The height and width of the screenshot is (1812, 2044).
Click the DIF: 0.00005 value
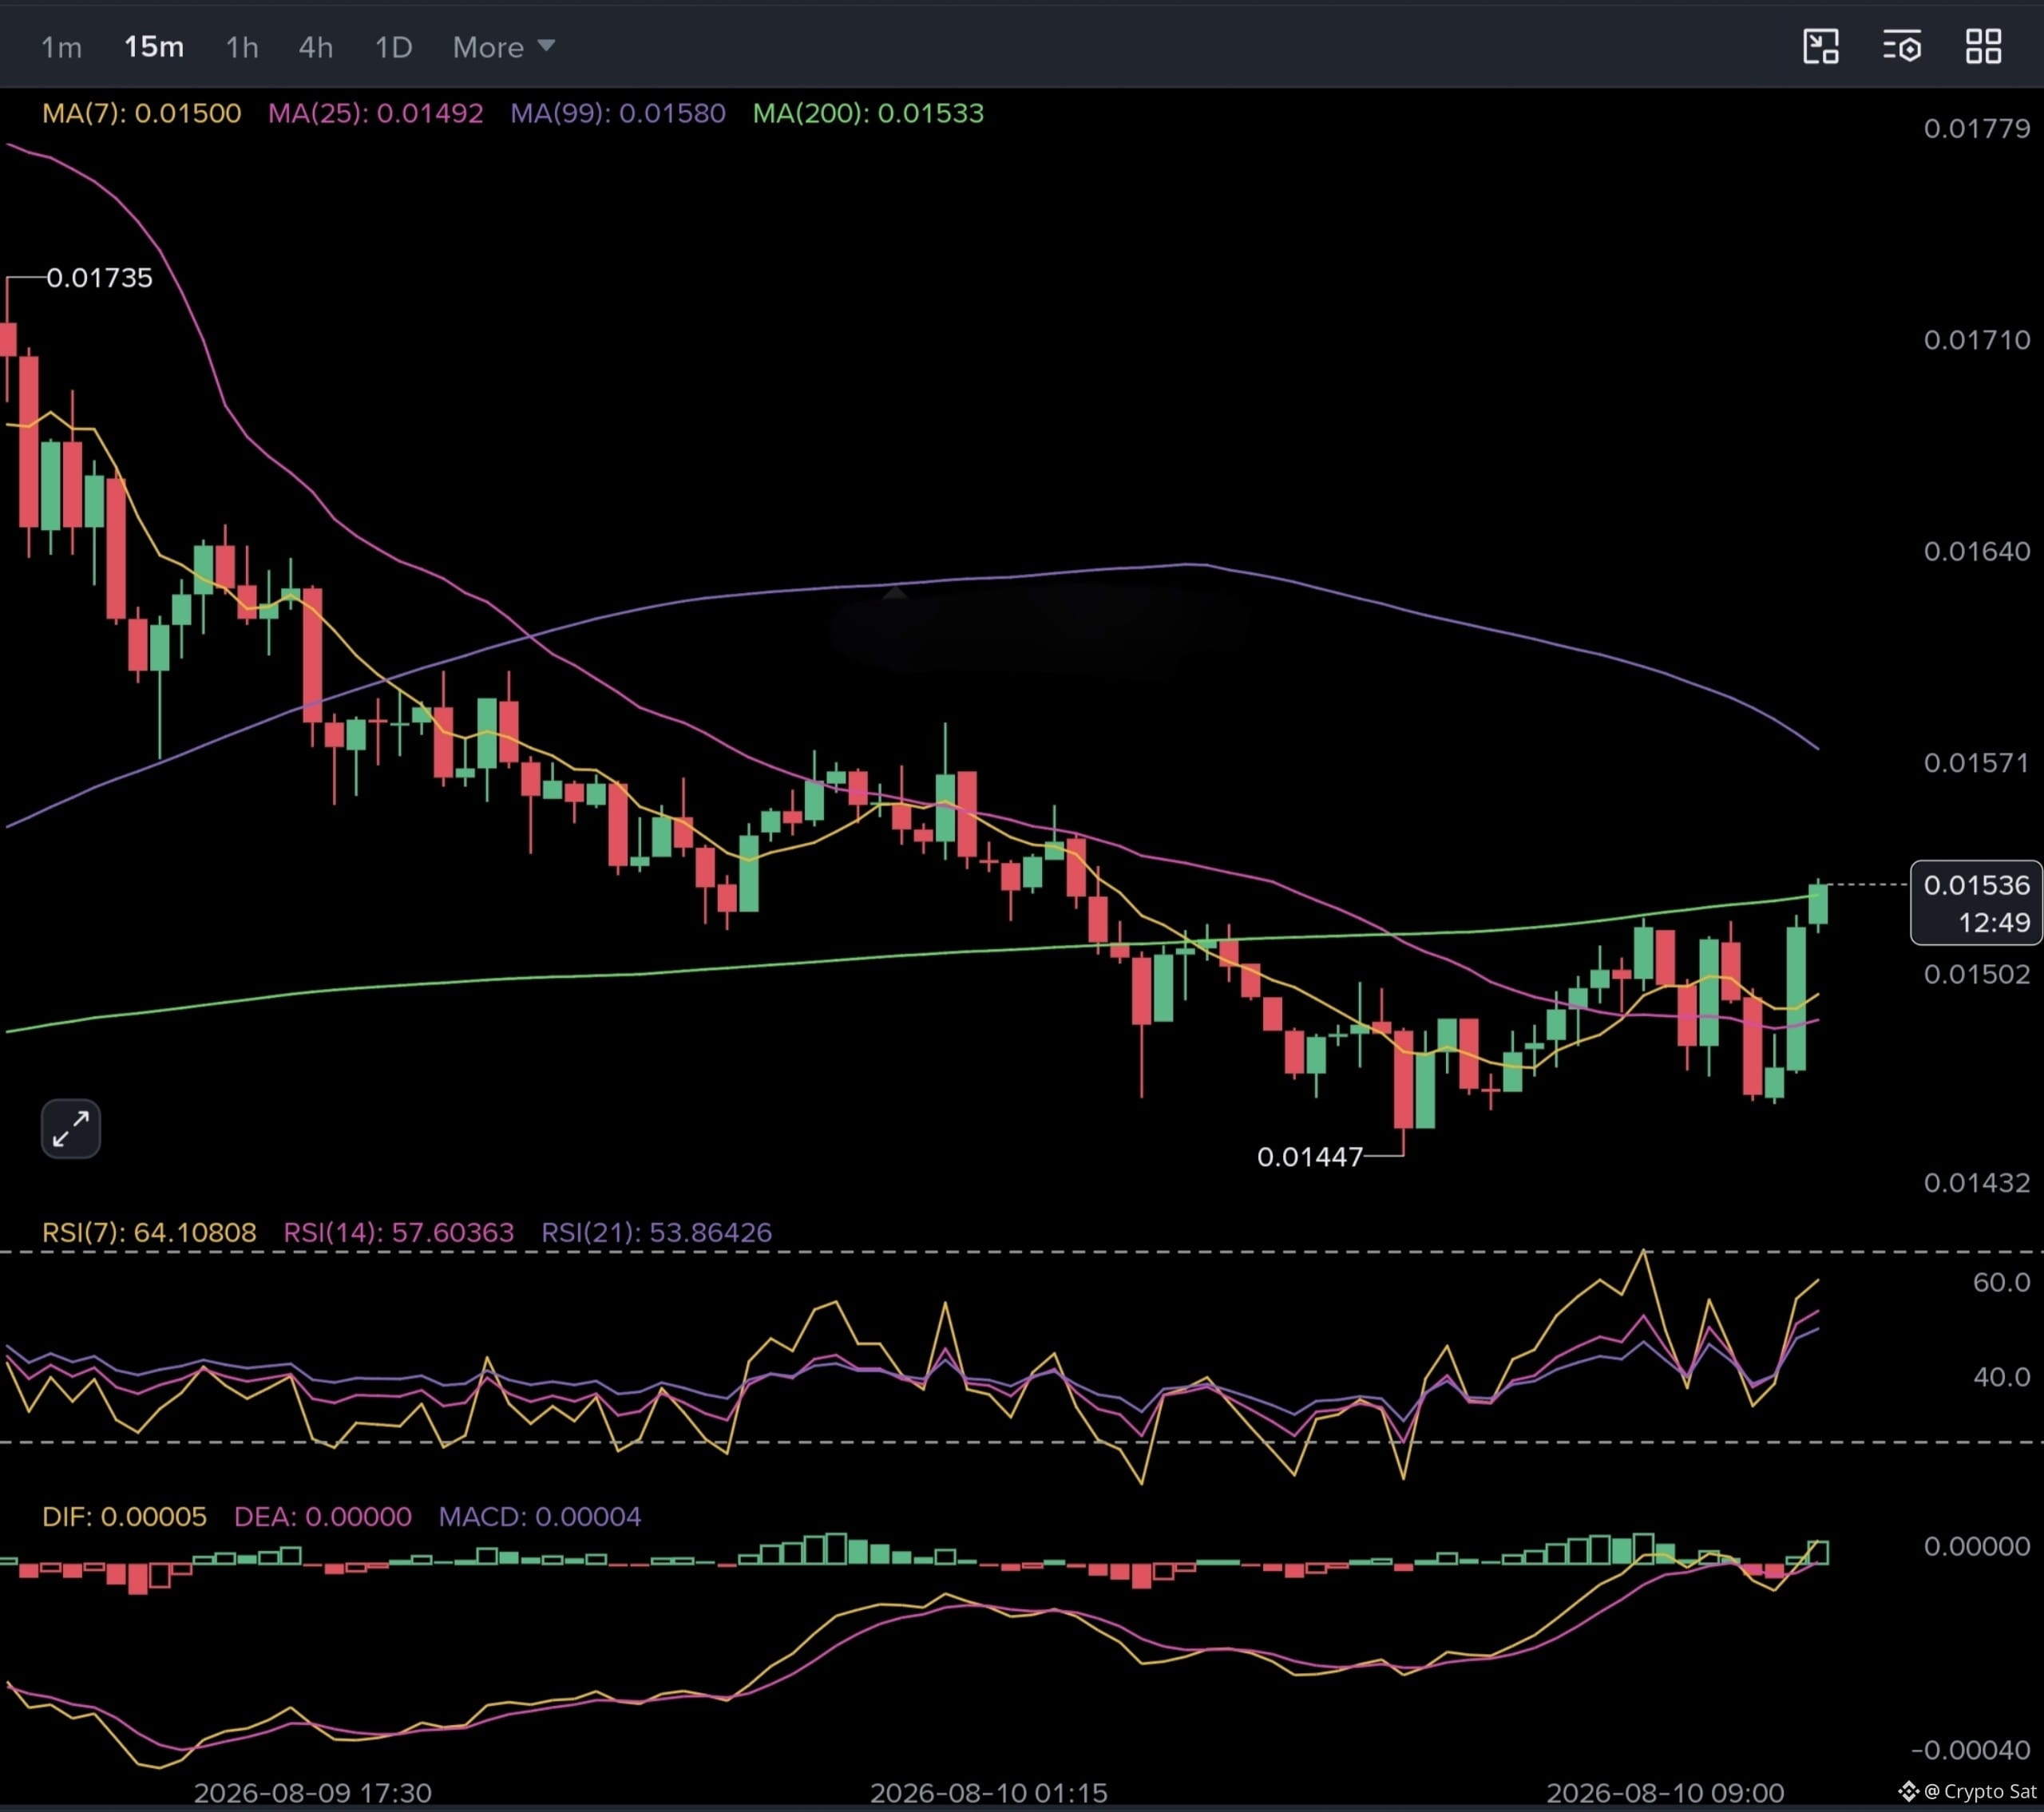coord(124,1516)
